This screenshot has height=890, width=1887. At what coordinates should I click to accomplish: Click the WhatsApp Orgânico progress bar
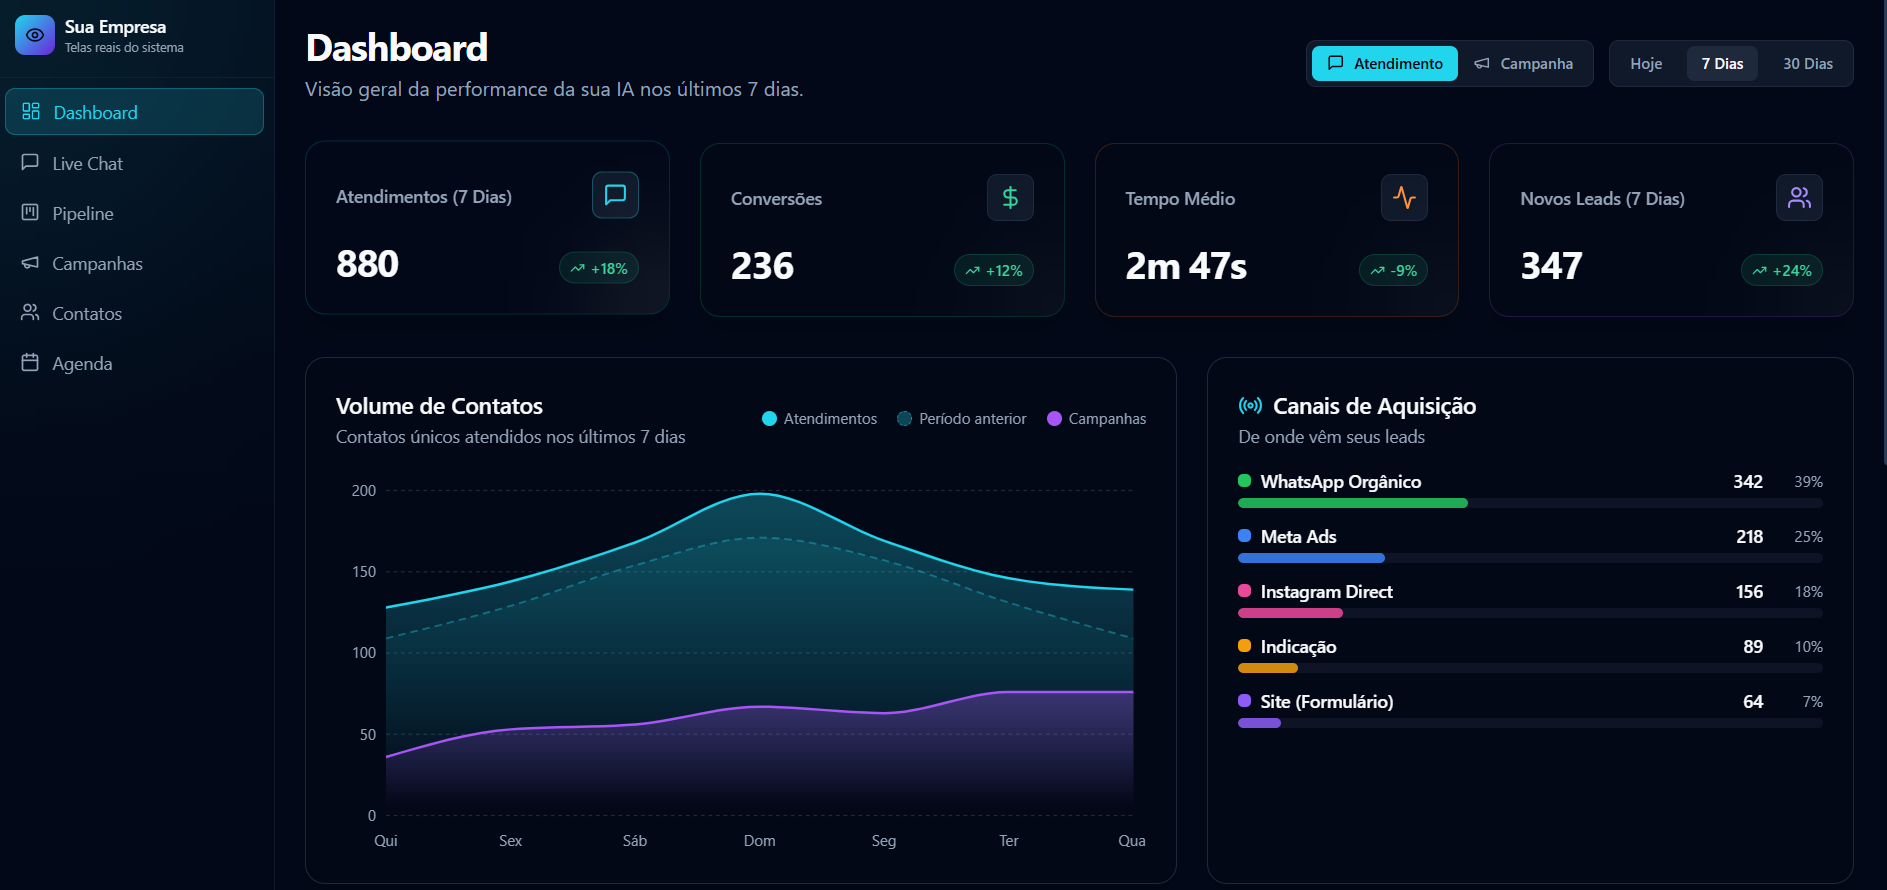(x=1530, y=503)
